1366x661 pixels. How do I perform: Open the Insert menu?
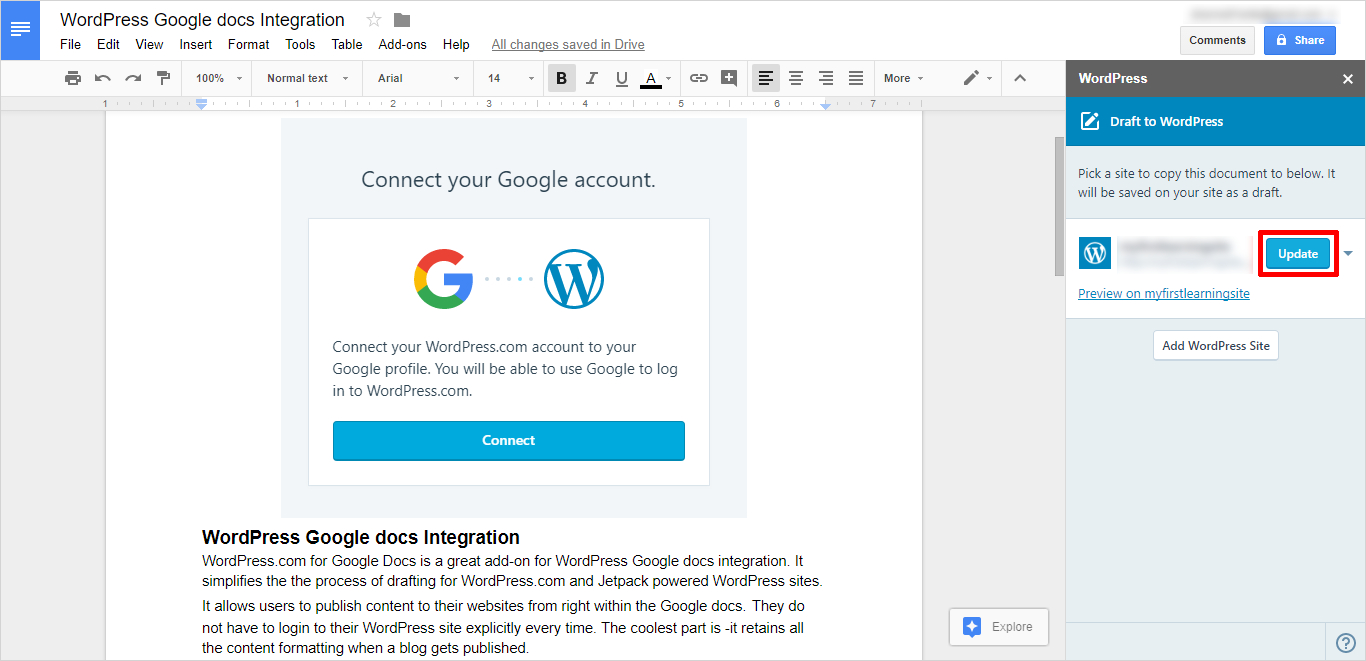pyautogui.click(x=196, y=44)
